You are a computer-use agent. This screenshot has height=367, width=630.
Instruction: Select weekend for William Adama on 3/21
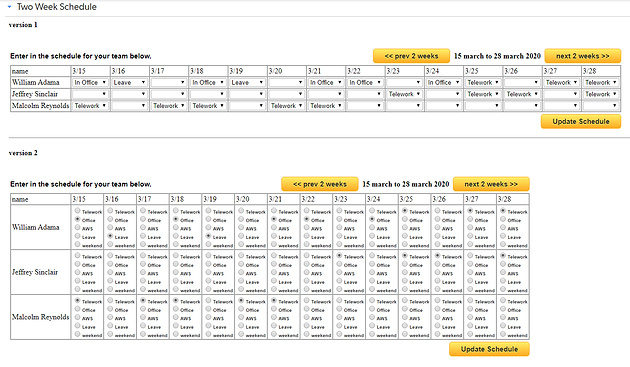[274, 244]
